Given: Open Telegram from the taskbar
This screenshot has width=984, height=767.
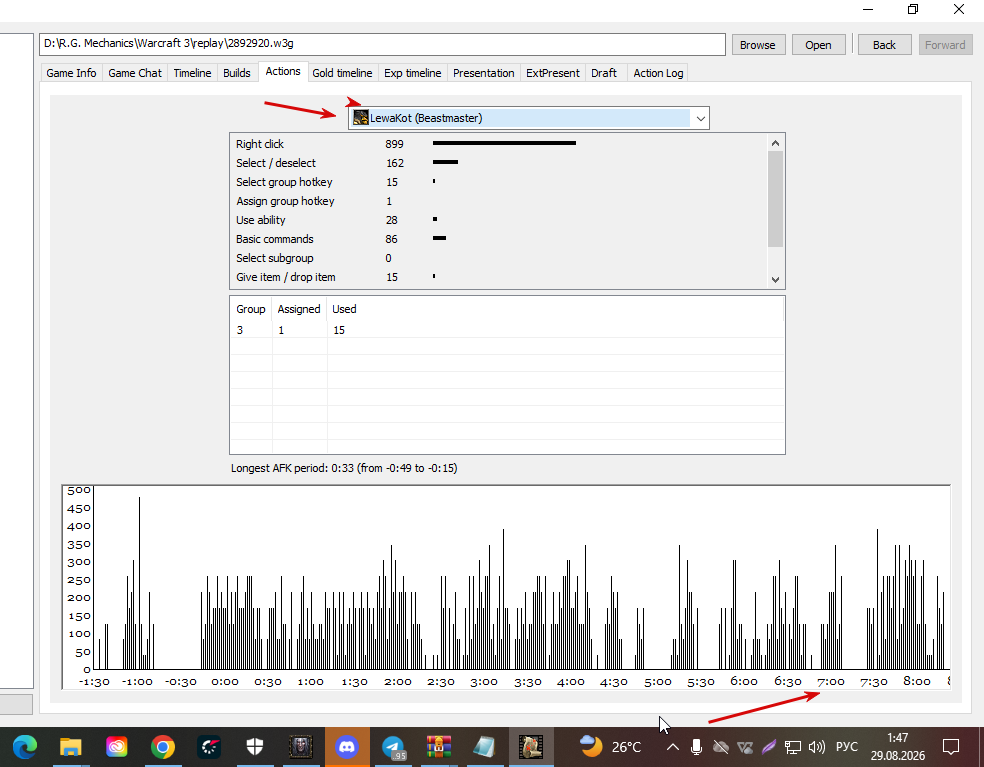Looking at the screenshot, I should [393, 747].
